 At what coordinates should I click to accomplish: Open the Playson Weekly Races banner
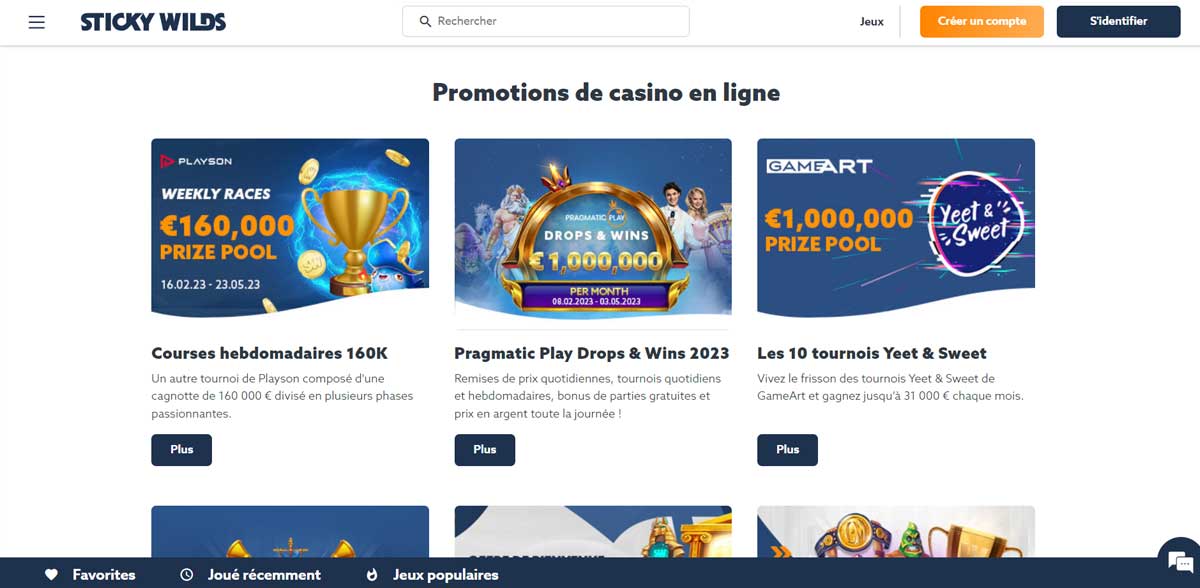click(290, 227)
